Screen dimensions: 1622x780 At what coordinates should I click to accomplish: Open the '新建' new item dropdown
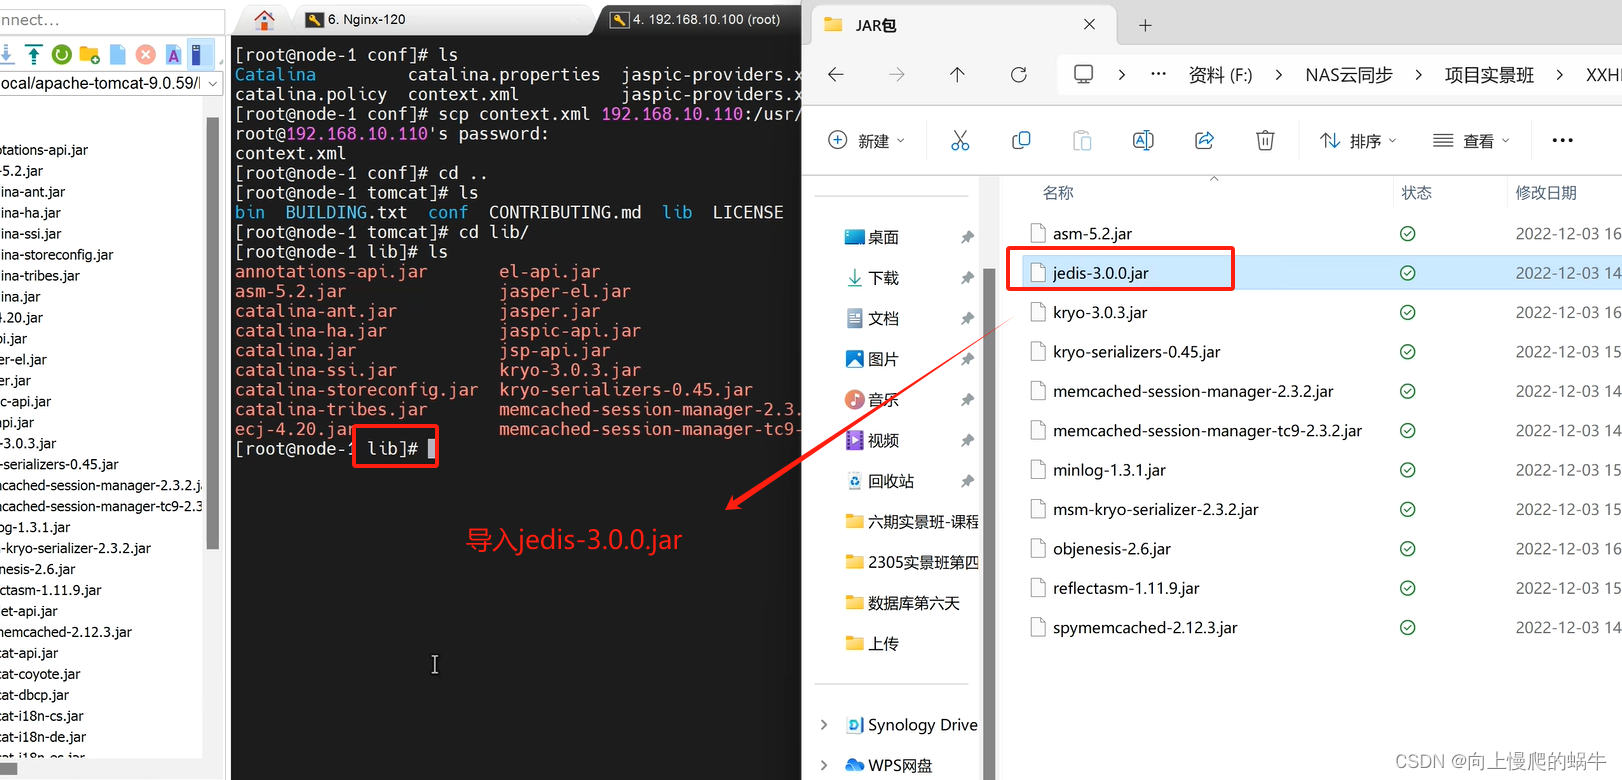point(866,141)
